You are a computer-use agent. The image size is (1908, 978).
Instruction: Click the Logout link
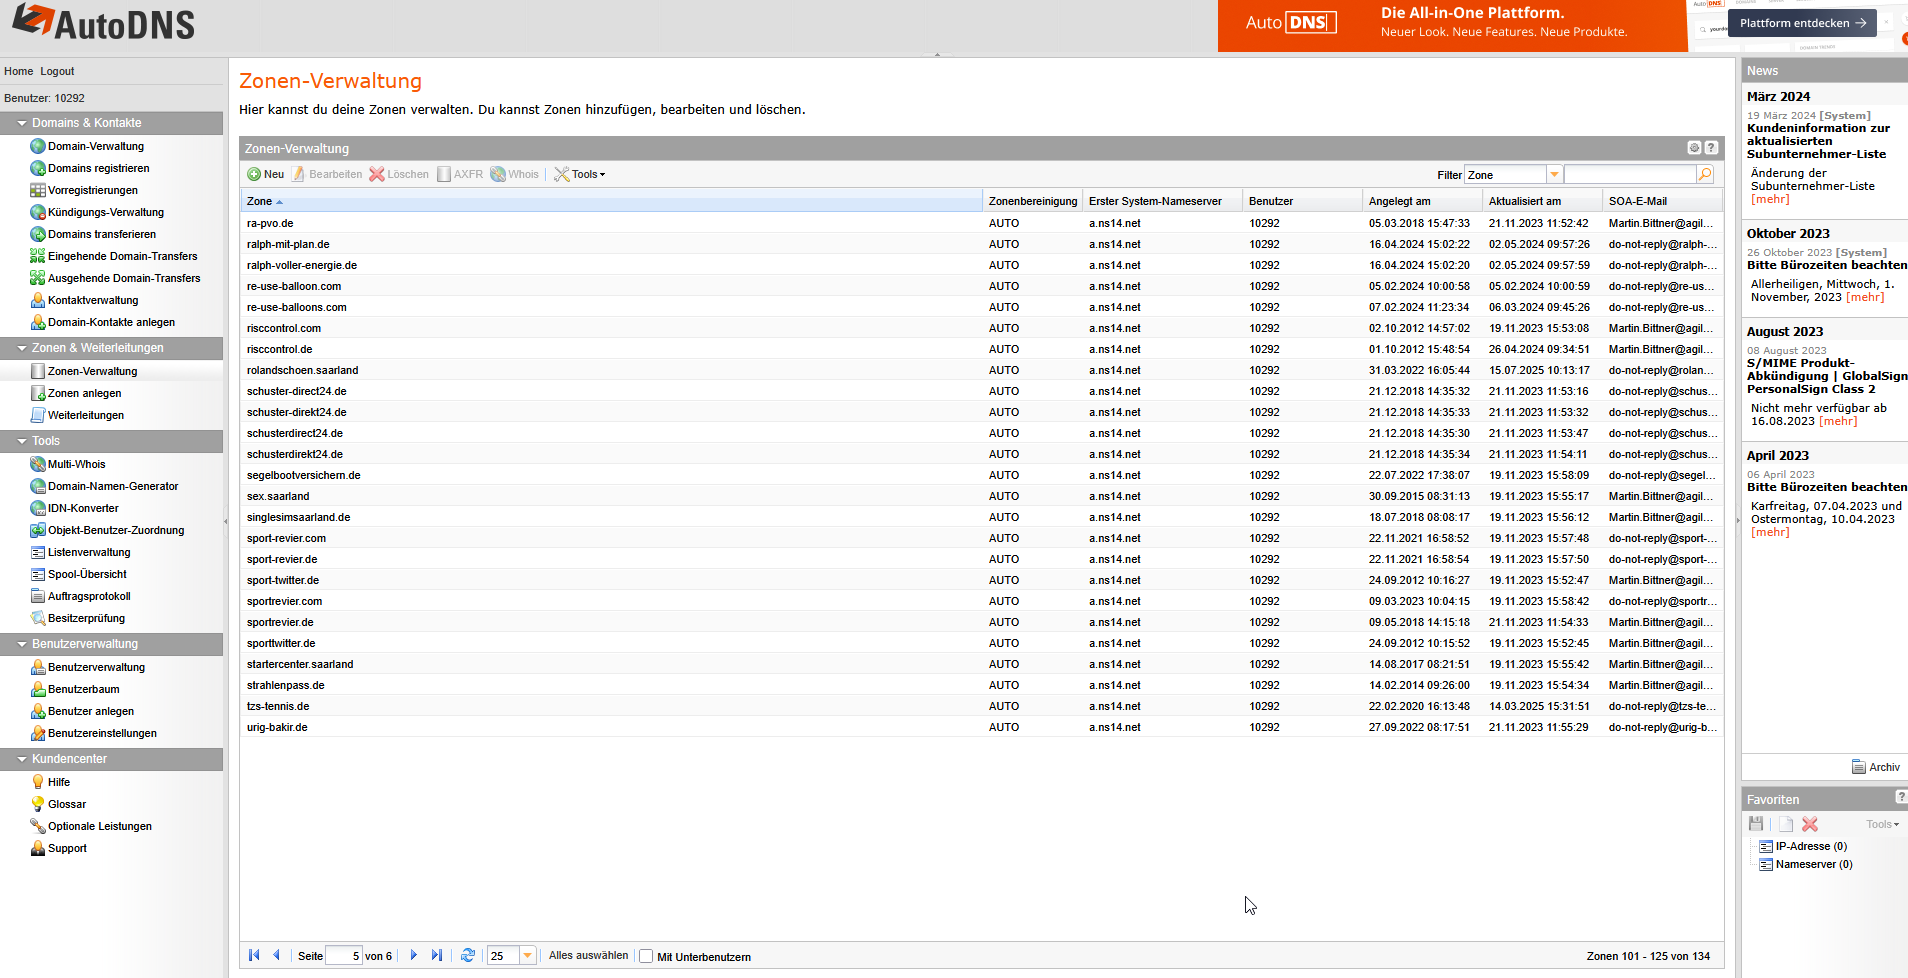click(x=57, y=71)
